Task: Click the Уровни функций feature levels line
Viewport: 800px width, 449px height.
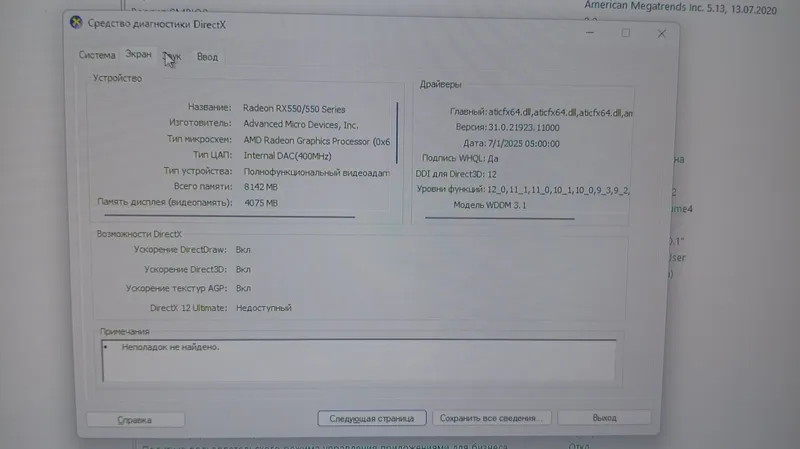Action: [x=523, y=189]
